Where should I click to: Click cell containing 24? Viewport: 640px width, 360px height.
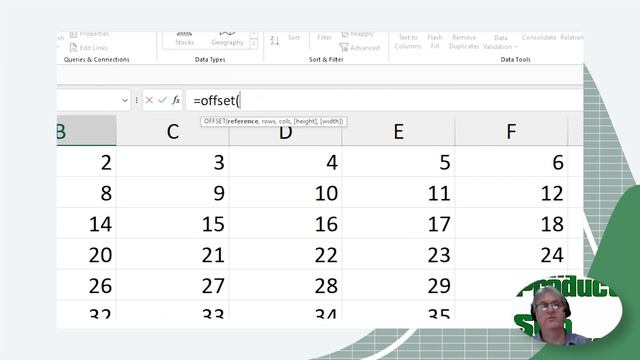[511, 254]
